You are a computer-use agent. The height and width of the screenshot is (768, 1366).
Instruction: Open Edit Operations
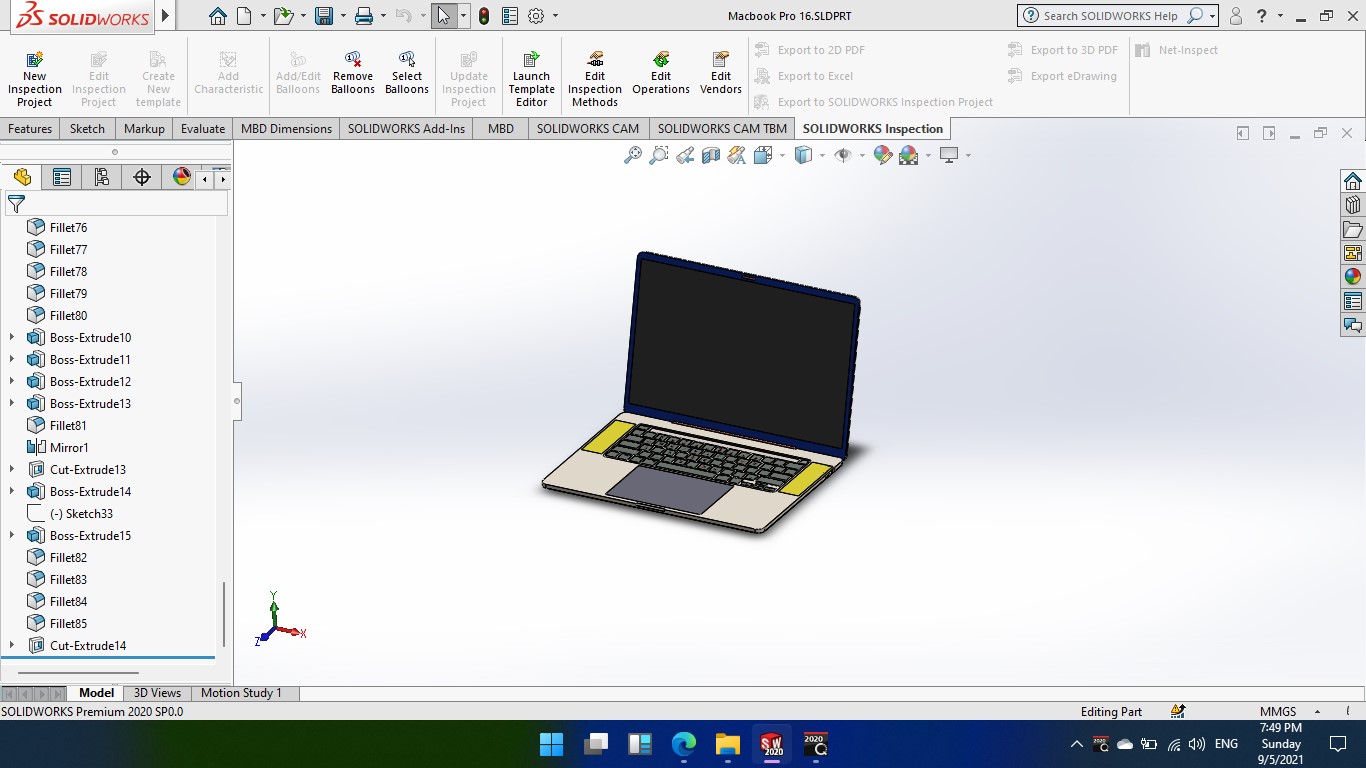[x=661, y=73]
